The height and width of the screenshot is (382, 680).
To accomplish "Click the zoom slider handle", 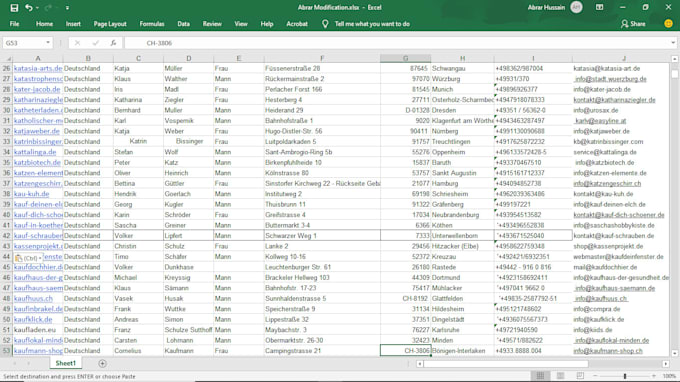I will click(625, 376).
